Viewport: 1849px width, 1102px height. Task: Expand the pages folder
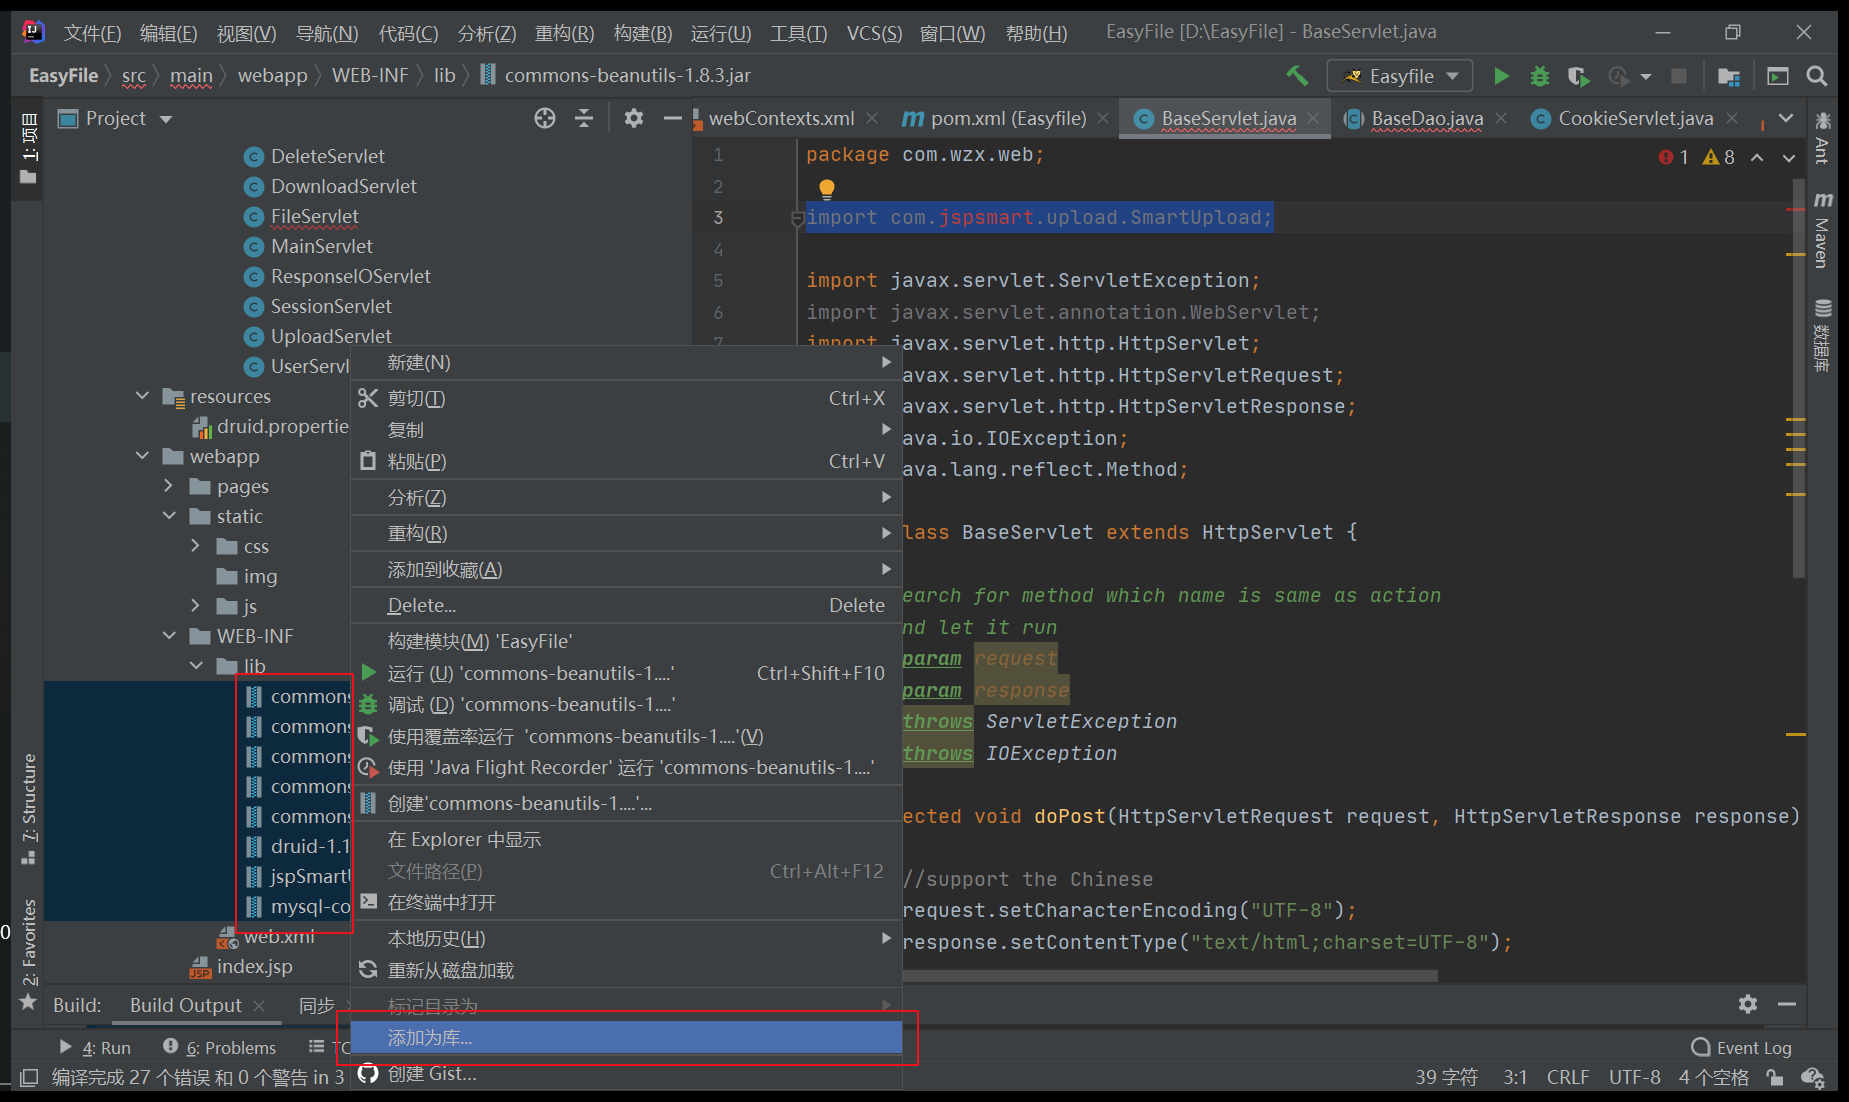(x=169, y=486)
